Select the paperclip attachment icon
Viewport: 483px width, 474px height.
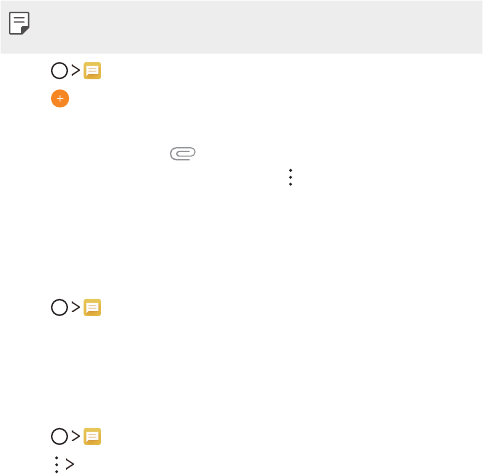pyautogui.click(x=183, y=153)
